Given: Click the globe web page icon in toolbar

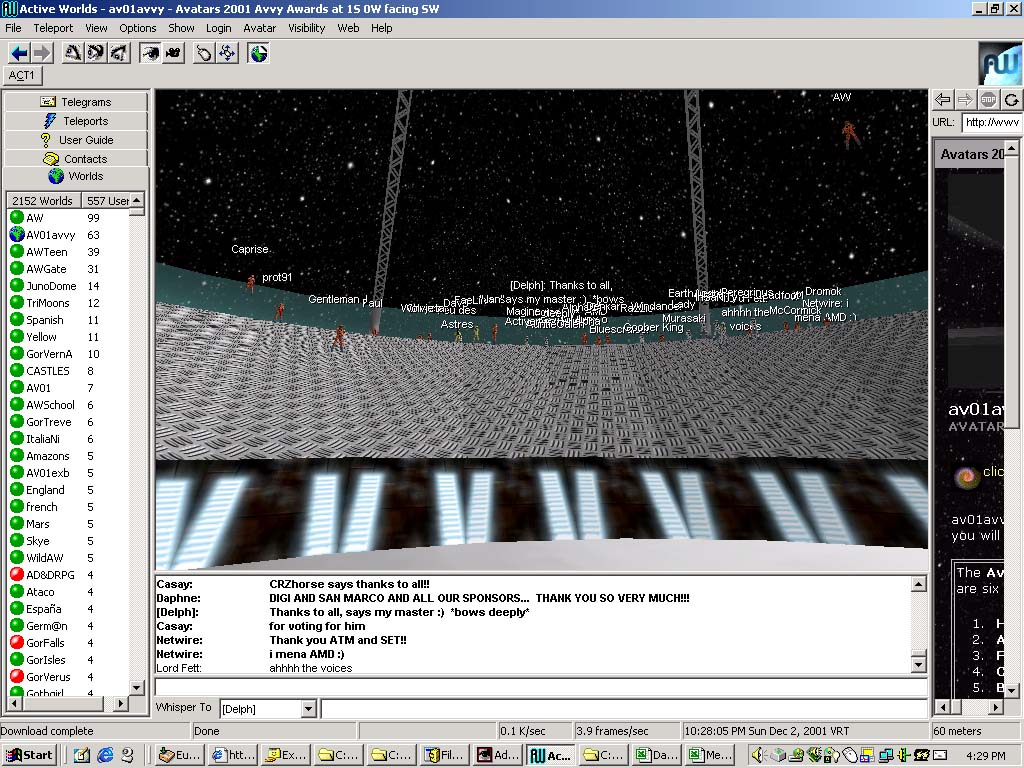Looking at the screenshot, I should [259, 53].
